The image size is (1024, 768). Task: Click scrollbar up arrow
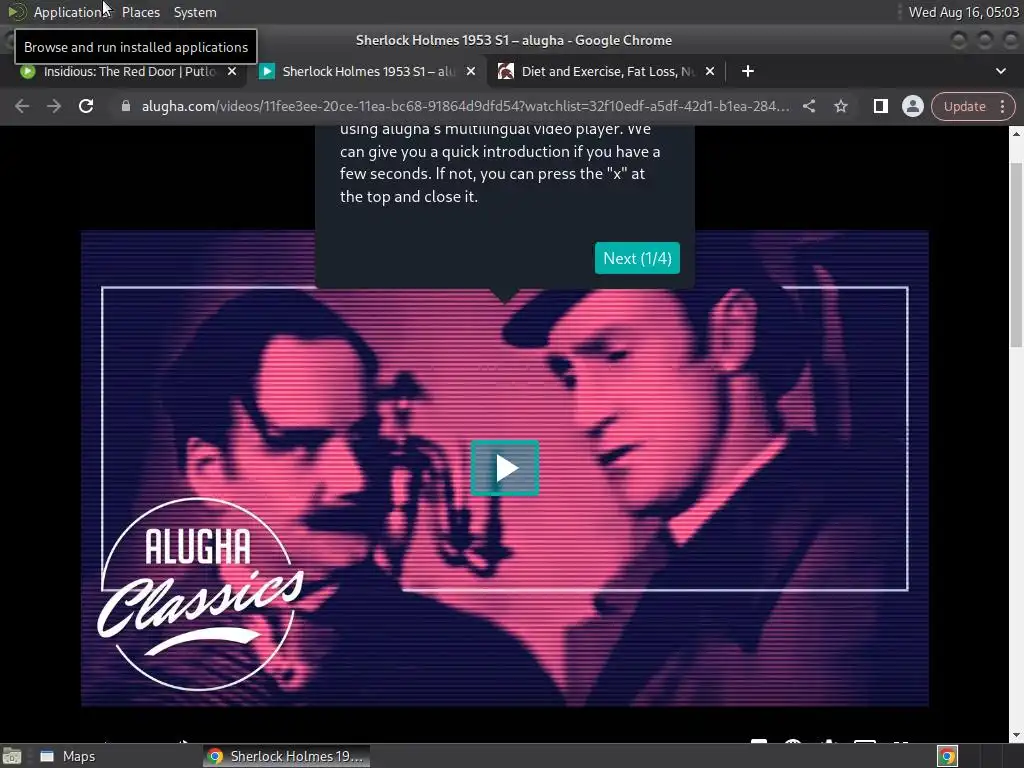coord(1016,133)
